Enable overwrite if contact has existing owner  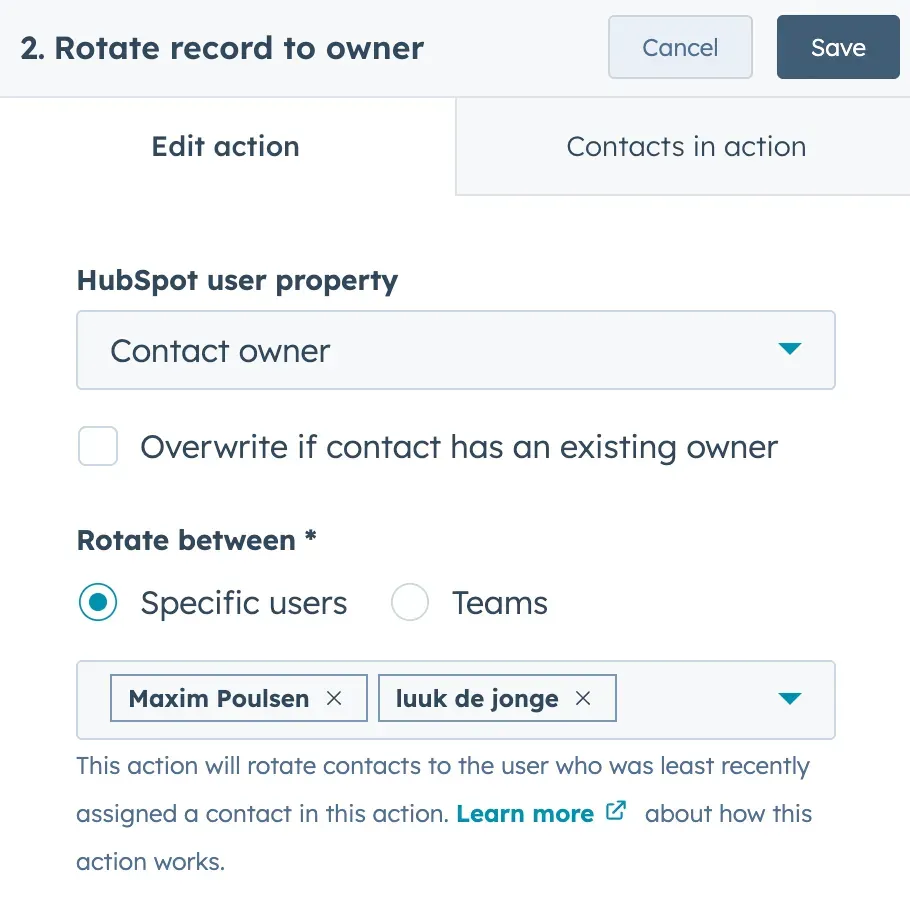97,446
